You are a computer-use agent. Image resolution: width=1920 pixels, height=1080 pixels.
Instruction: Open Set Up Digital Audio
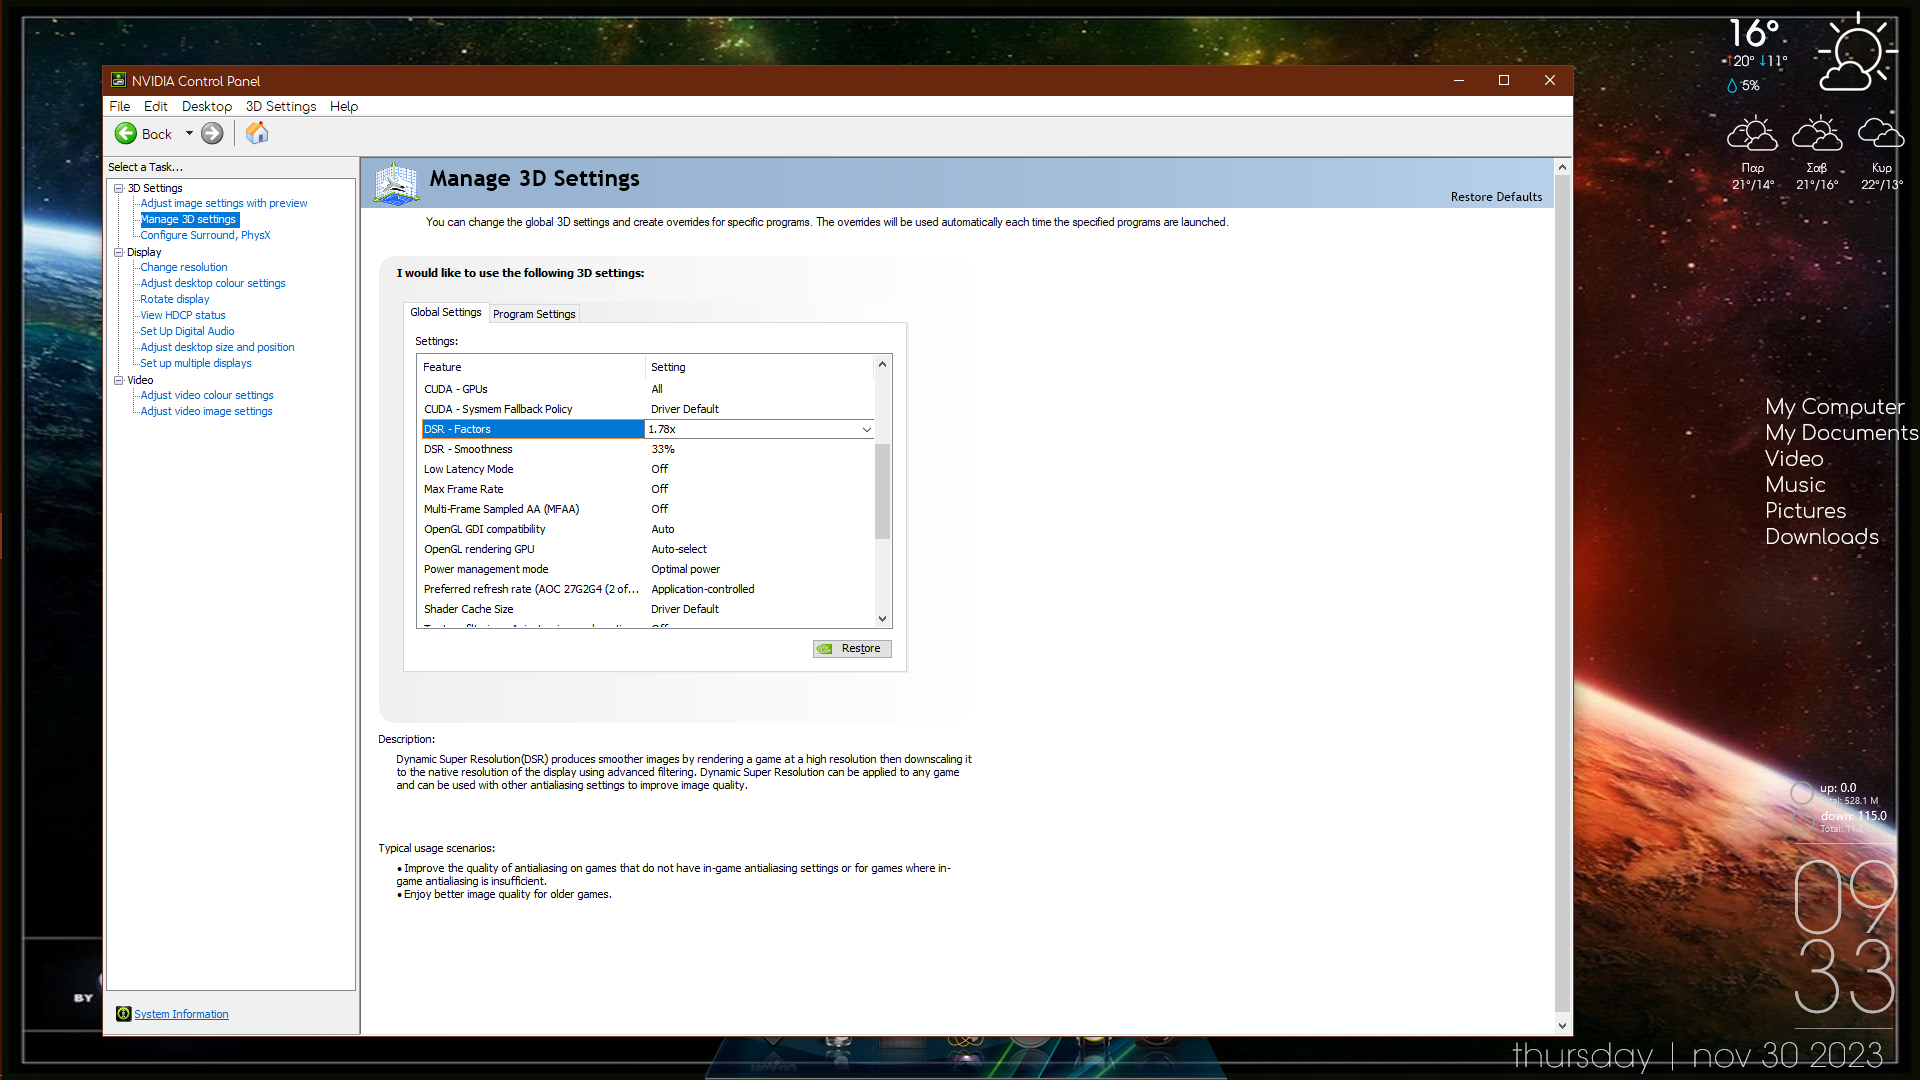click(x=187, y=331)
